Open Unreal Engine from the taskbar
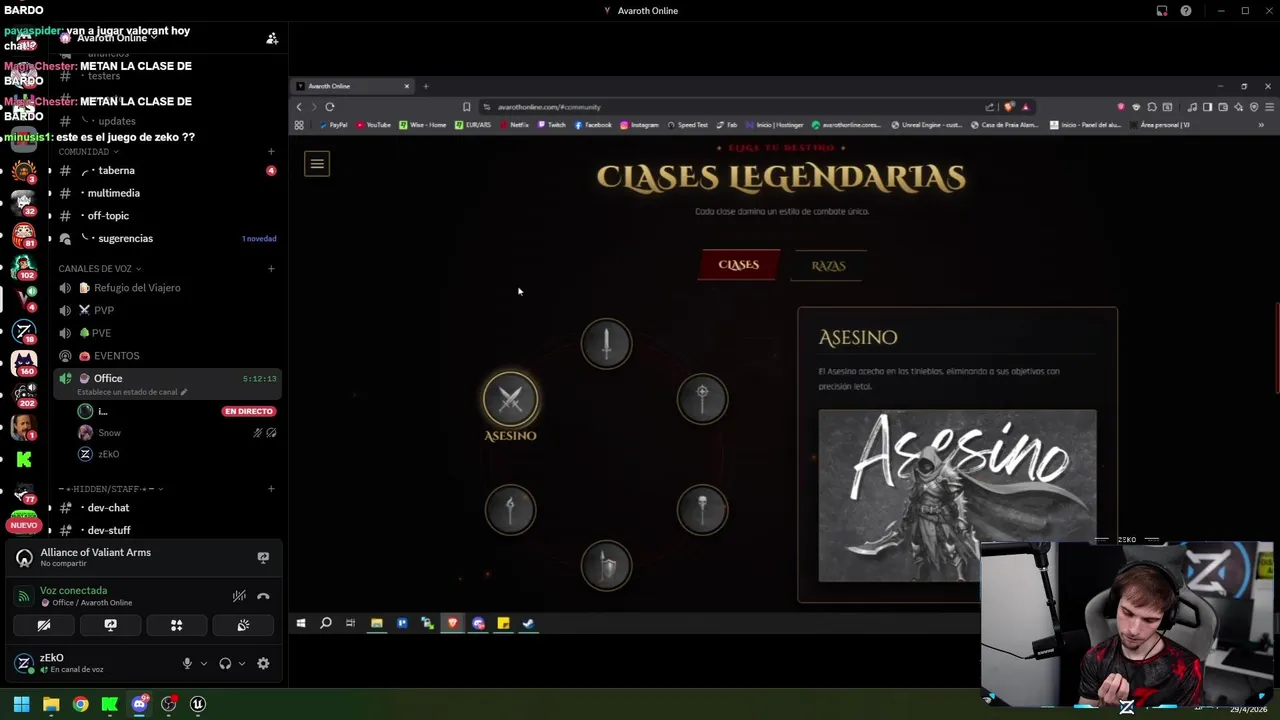1280x720 pixels. [198, 704]
